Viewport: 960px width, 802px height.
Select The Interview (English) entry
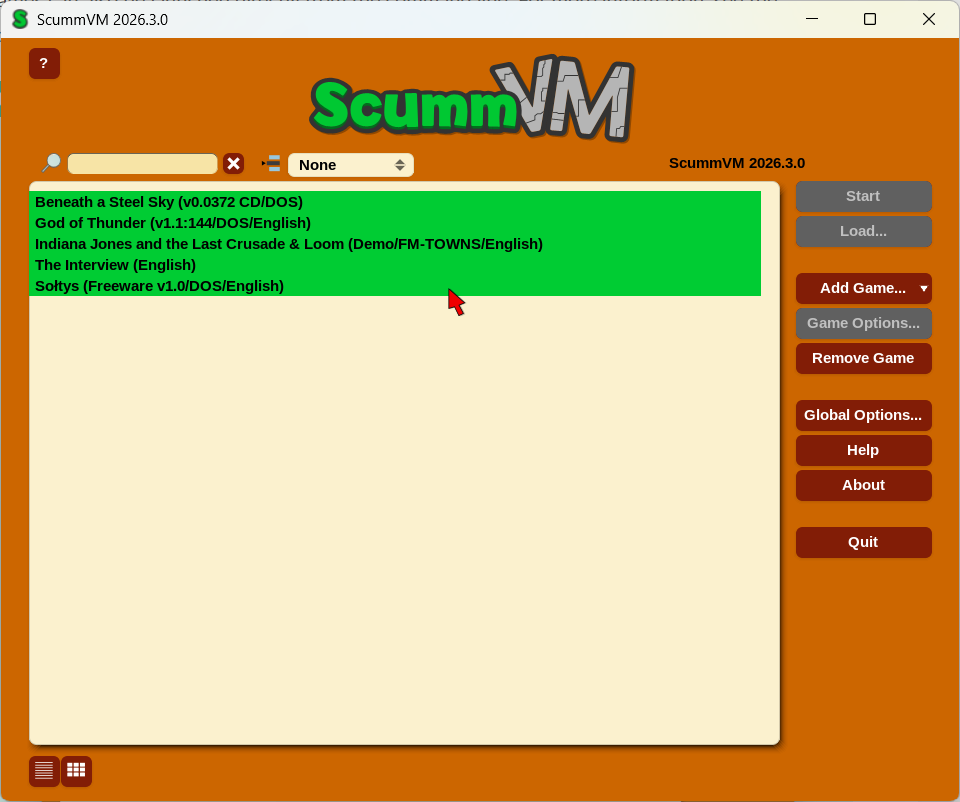395,265
